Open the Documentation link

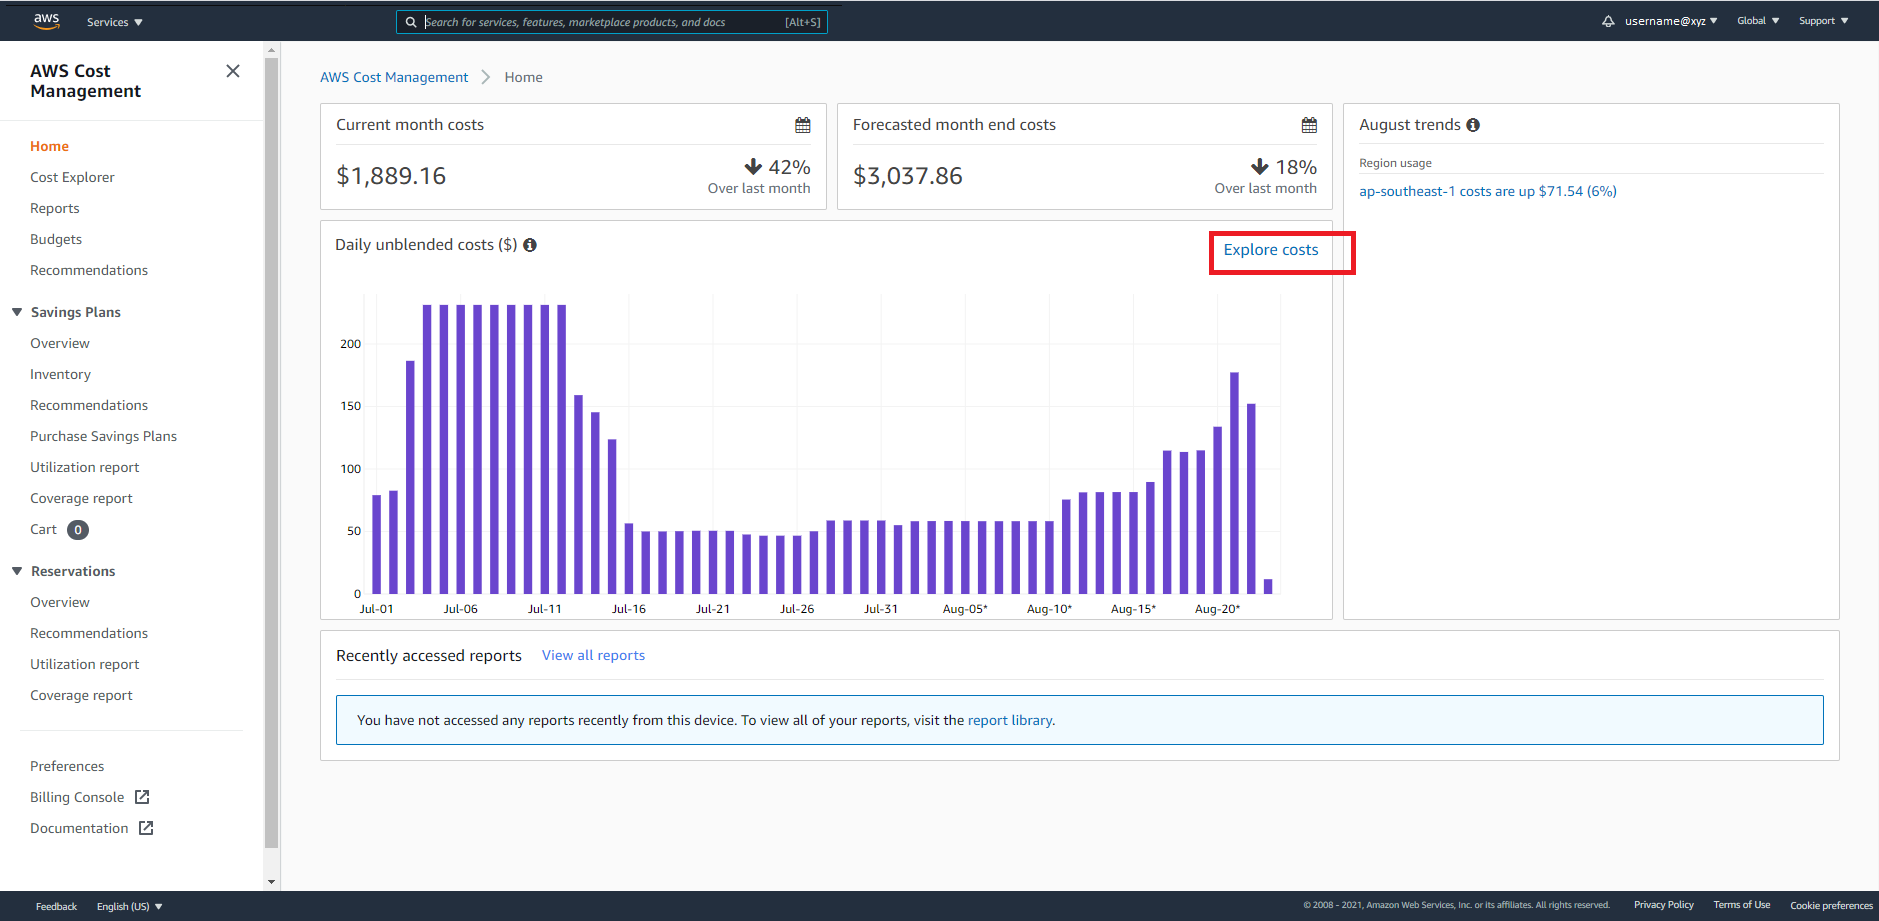(79, 828)
